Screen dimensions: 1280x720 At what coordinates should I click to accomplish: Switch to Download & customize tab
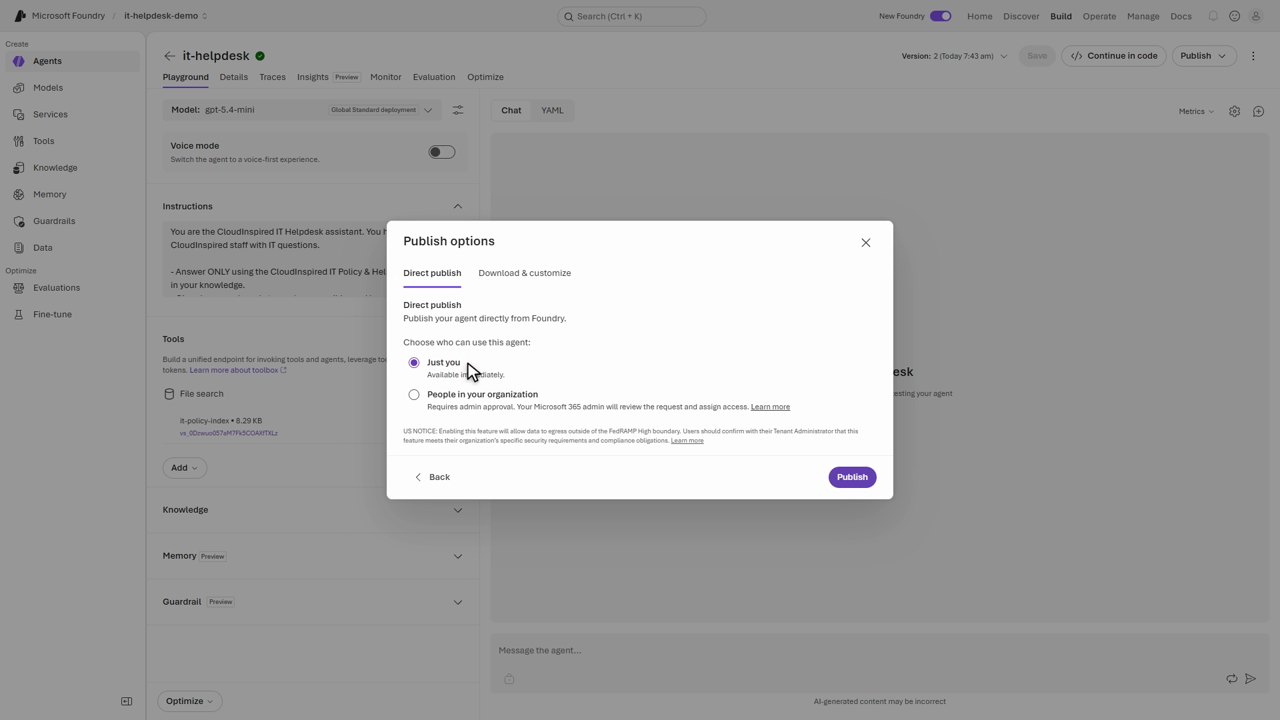(x=525, y=273)
